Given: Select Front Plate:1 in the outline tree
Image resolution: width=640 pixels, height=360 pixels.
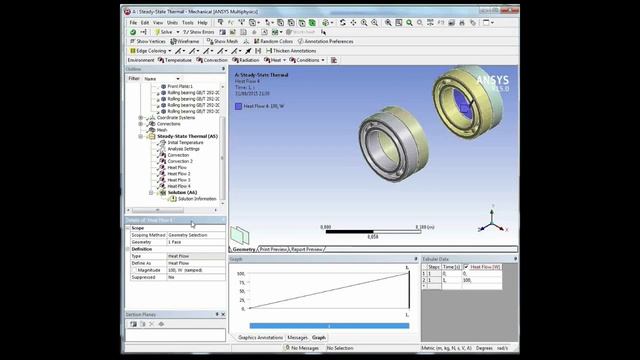Looking at the screenshot, I should pos(180,87).
